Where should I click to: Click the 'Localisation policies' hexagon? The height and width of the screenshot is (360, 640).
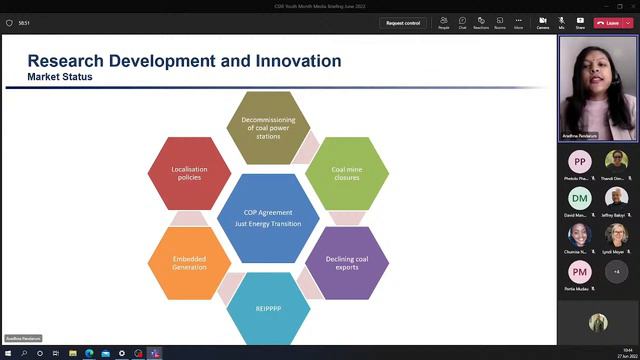pos(189,173)
